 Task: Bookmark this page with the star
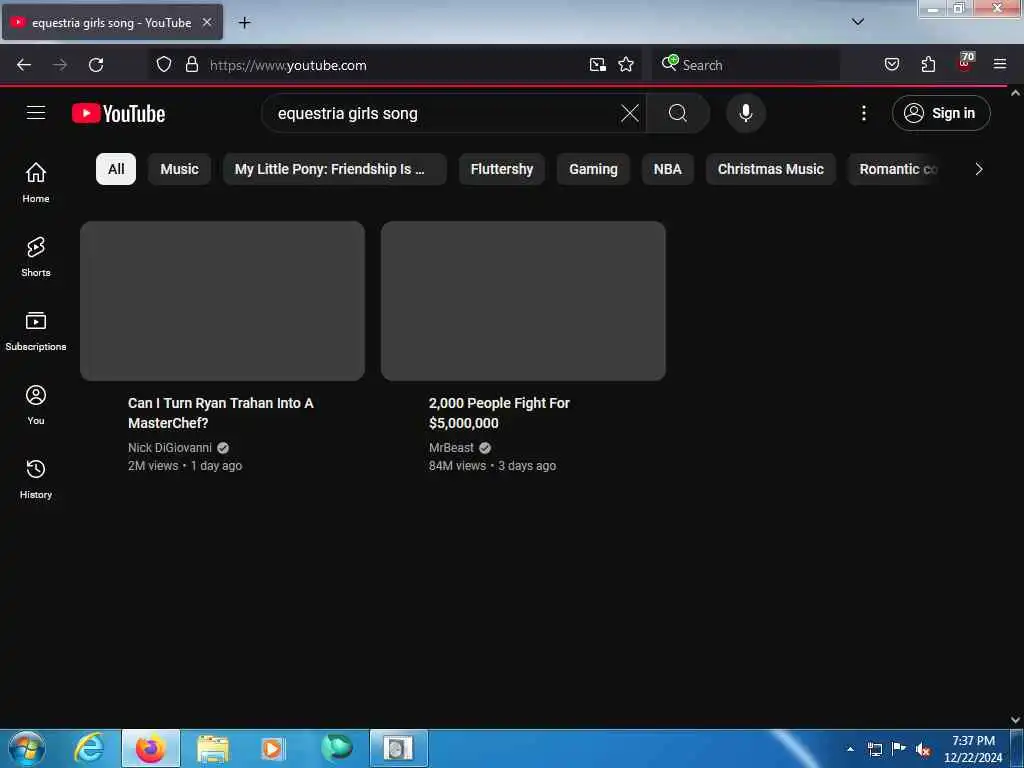(x=626, y=65)
